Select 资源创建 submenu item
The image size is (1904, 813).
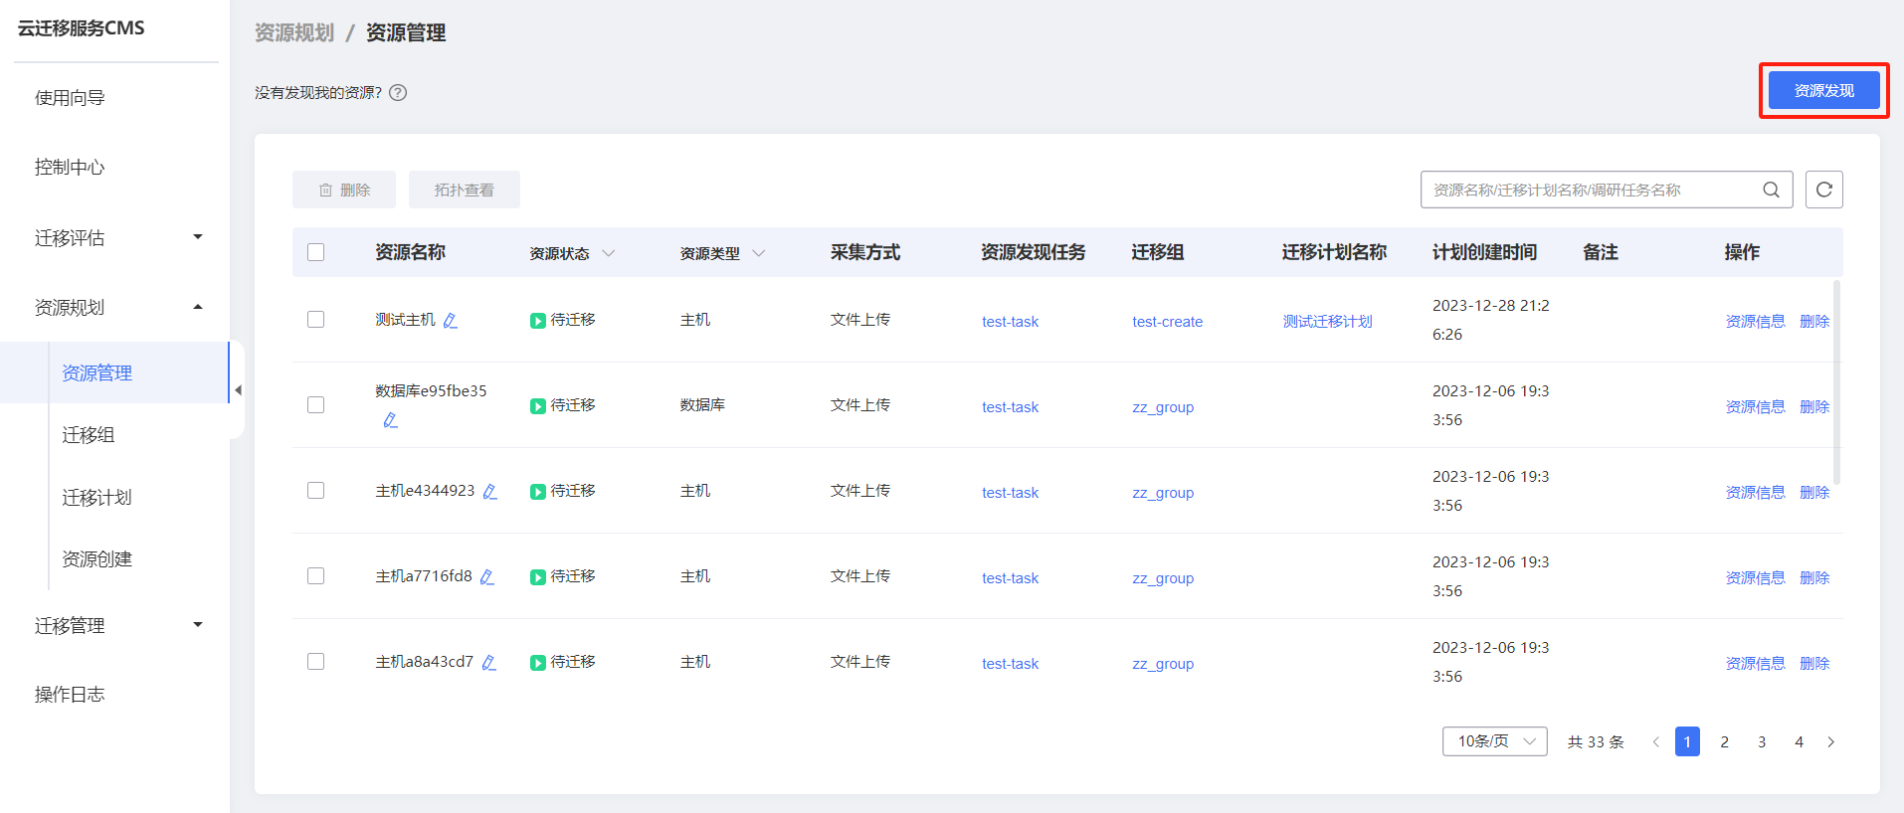[x=97, y=559]
